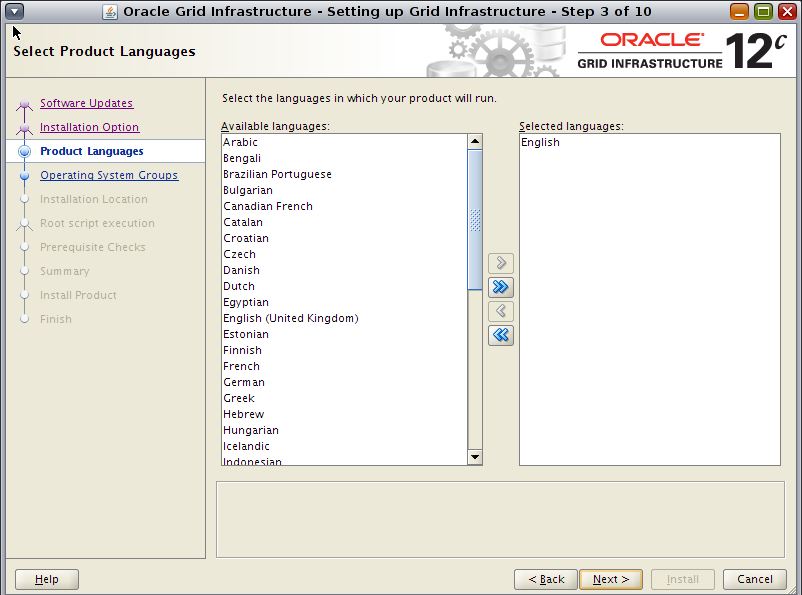The width and height of the screenshot is (802, 595).
Task: Select Greek language
Action: point(344,398)
